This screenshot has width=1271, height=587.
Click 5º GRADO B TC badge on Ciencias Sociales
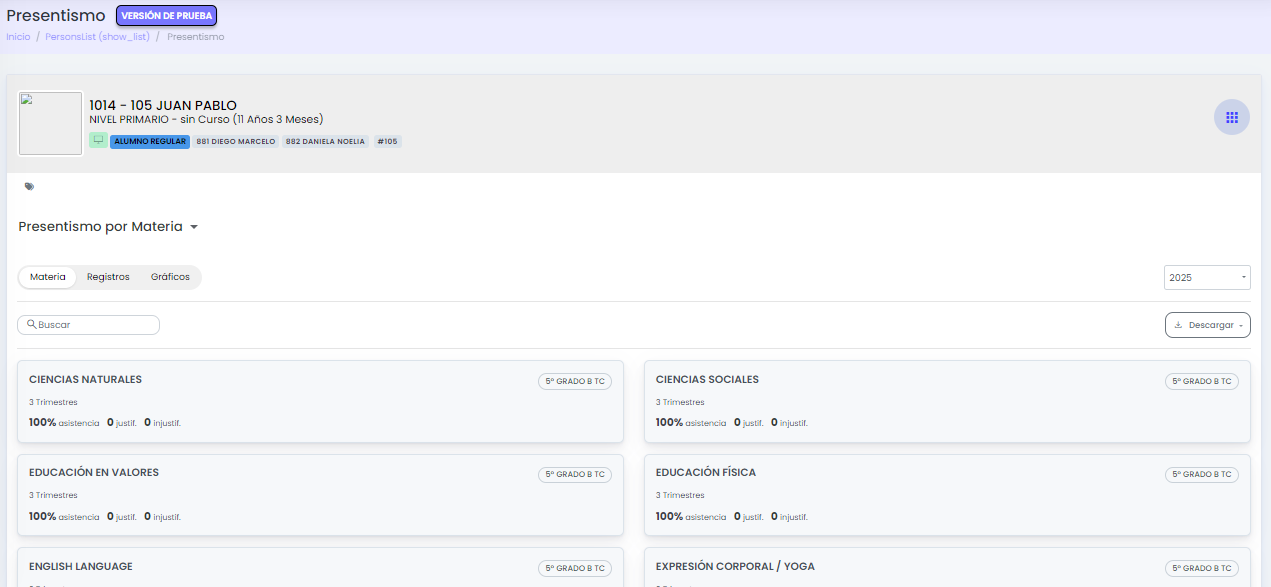tap(1202, 381)
